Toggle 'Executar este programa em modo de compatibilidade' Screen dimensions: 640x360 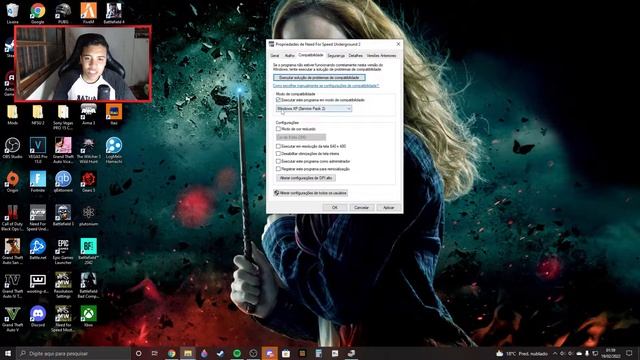click(x=278, y=100)
